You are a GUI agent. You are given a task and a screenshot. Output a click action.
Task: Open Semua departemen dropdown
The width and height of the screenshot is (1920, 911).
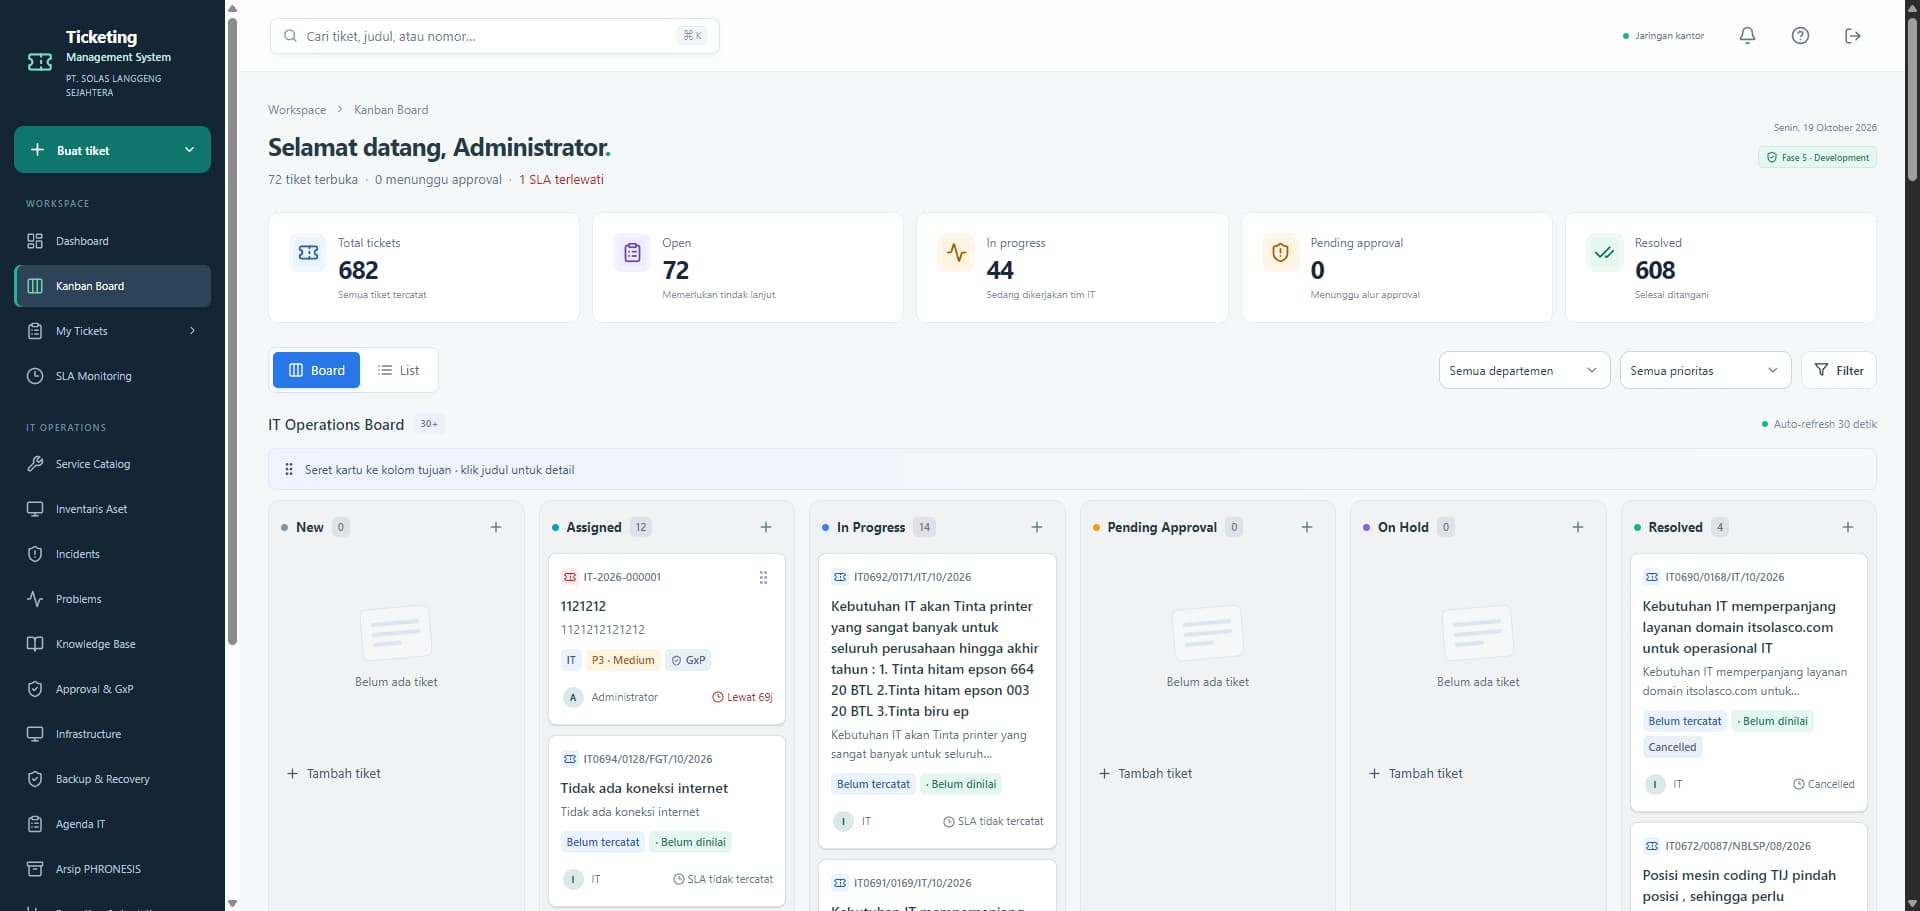pos(1524,370)
